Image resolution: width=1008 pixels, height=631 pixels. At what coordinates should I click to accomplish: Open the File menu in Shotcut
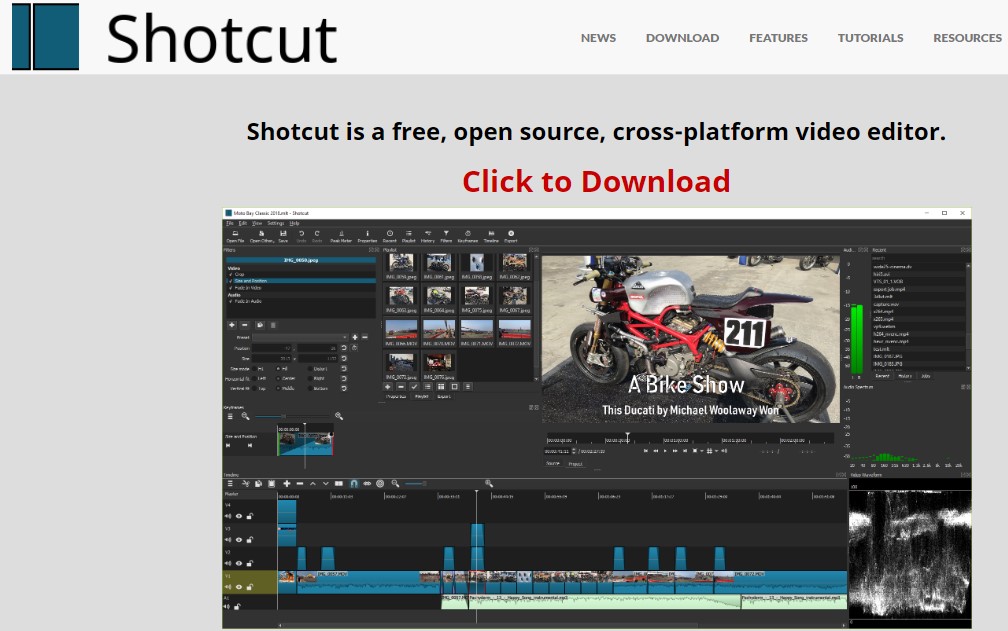coord(230,223)
